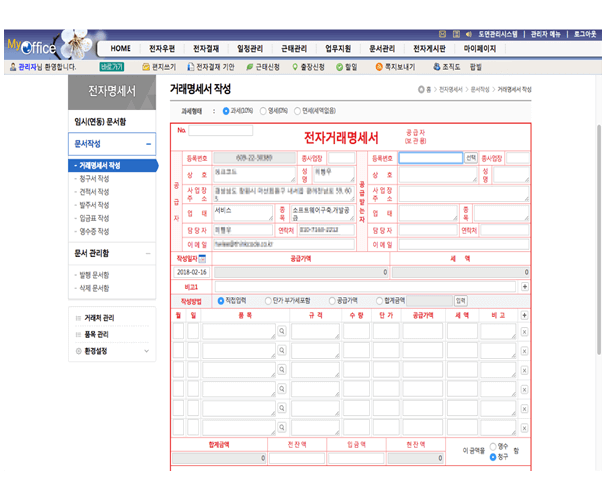The image size is (605, 500).
Task: Expand 환경설정 in sidebar
Action: tap(147, 351)
